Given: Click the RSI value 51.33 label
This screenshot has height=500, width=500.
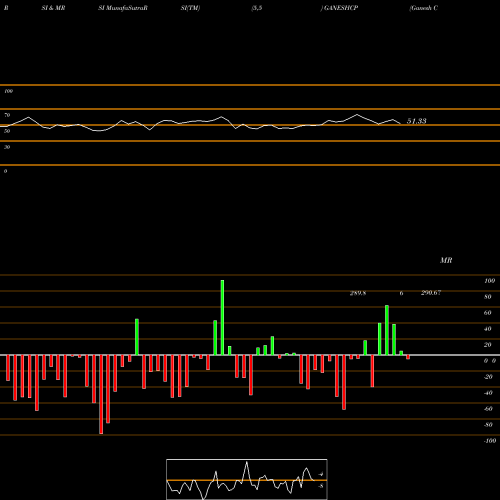Looking at the screenshot, I should coord(416,121).
